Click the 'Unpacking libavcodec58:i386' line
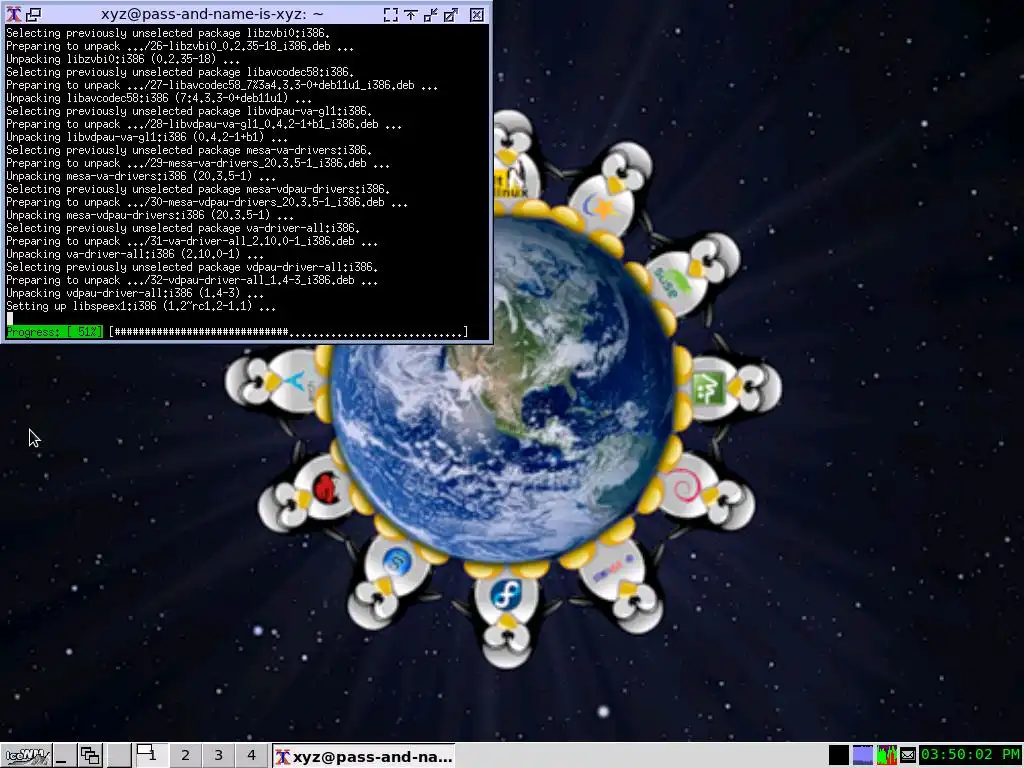The image size is (1024, 768). (x=159, y=98)
